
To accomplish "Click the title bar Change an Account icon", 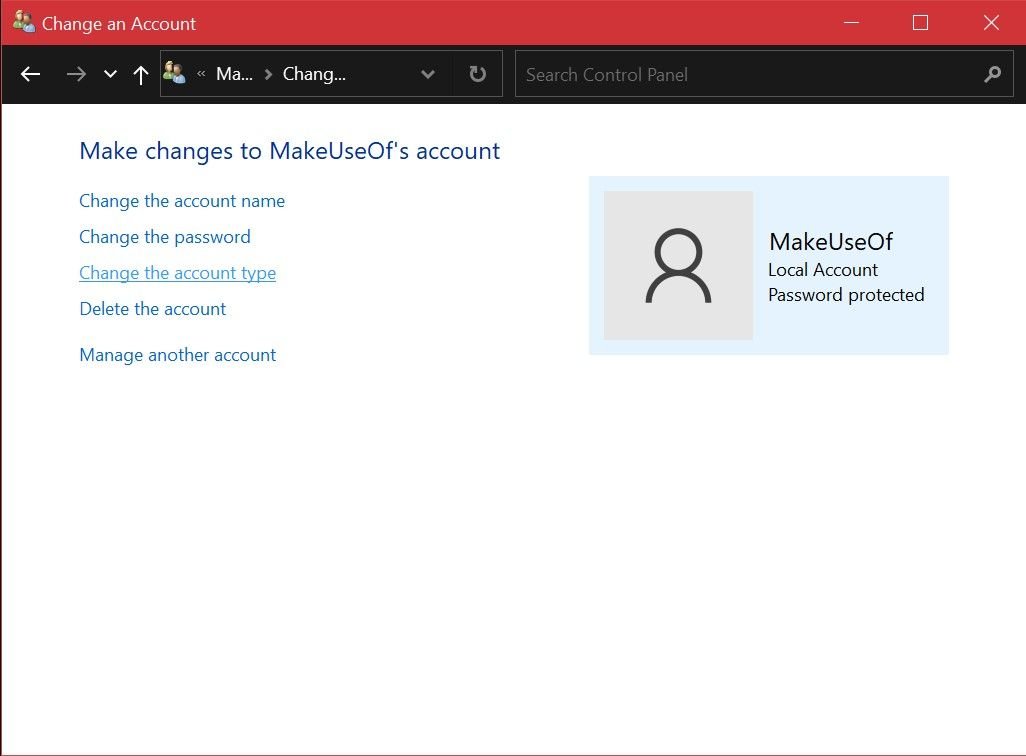I will click(24, 22).
